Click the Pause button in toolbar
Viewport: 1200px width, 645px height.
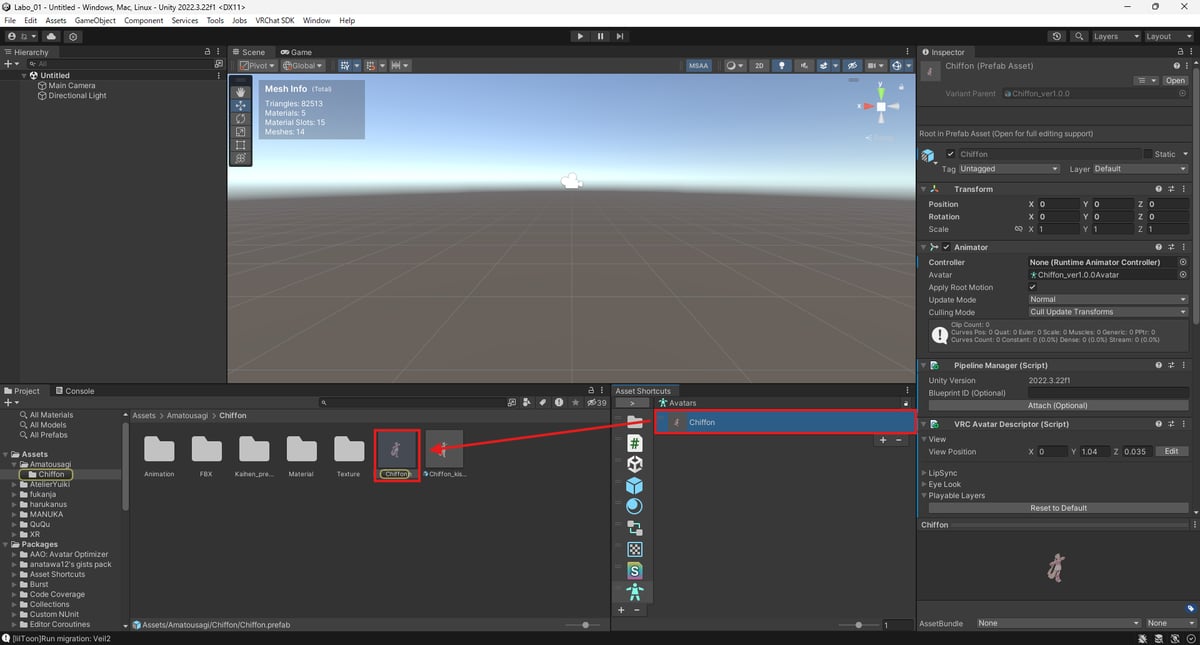pyautogui.click(x=600, y=36)
